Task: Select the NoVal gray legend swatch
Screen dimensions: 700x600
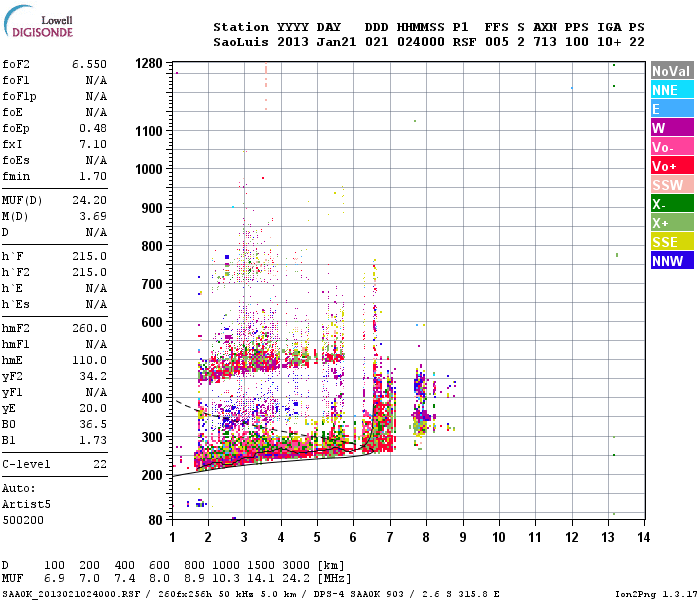Action: click(672, 71)
